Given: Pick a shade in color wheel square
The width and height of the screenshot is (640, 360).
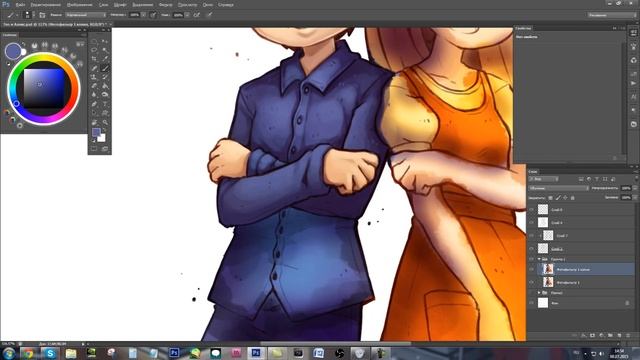Looking at the screenshot, I should (44, 88).
